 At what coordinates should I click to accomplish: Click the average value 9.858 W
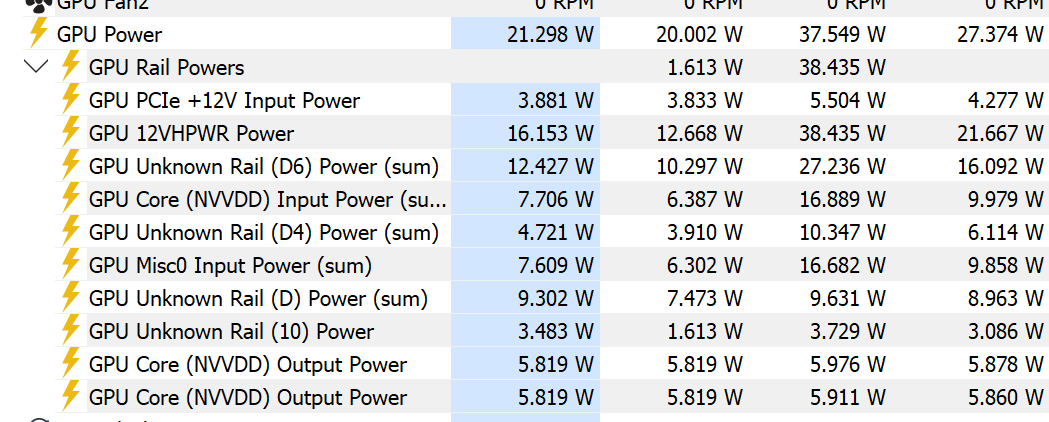click(x=1006, y=266)
